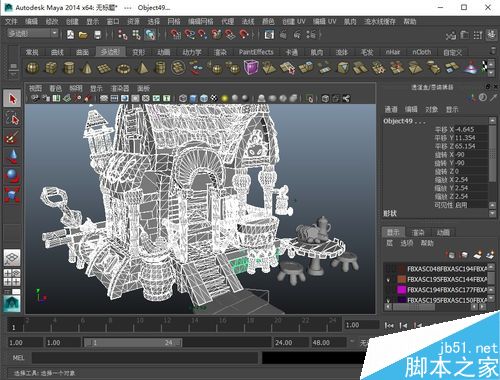Image resolution: width=500 pixels, height=380 pixels.
Task: Open channel box 通道 (Channels) menu
Action: click(391, 109)
